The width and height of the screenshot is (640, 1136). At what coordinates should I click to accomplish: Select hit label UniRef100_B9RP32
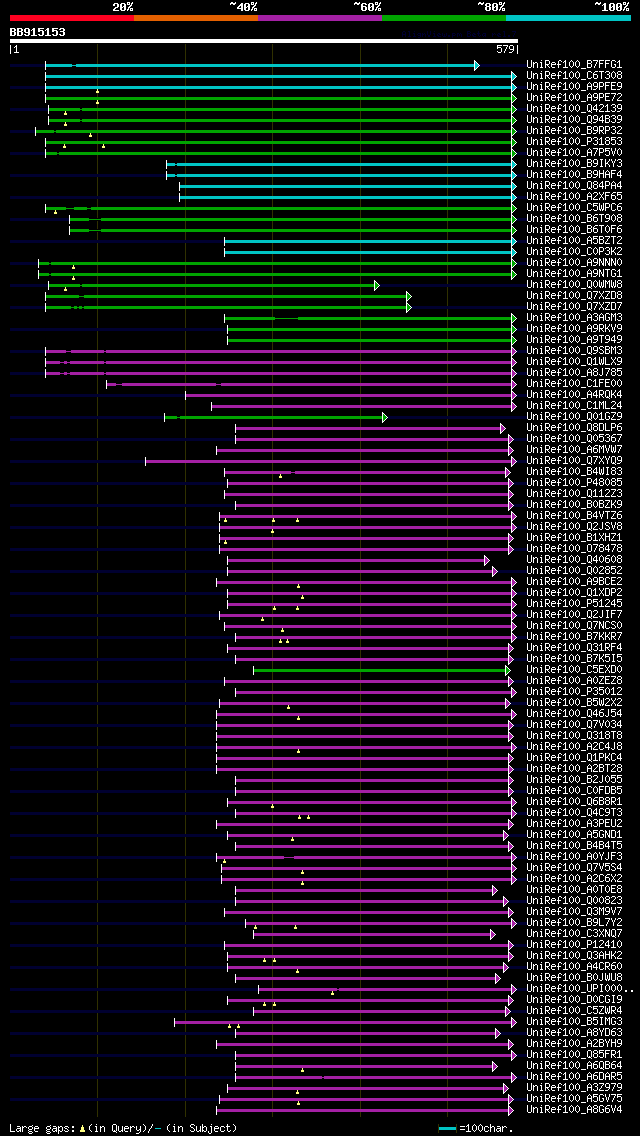click(574, 130)
